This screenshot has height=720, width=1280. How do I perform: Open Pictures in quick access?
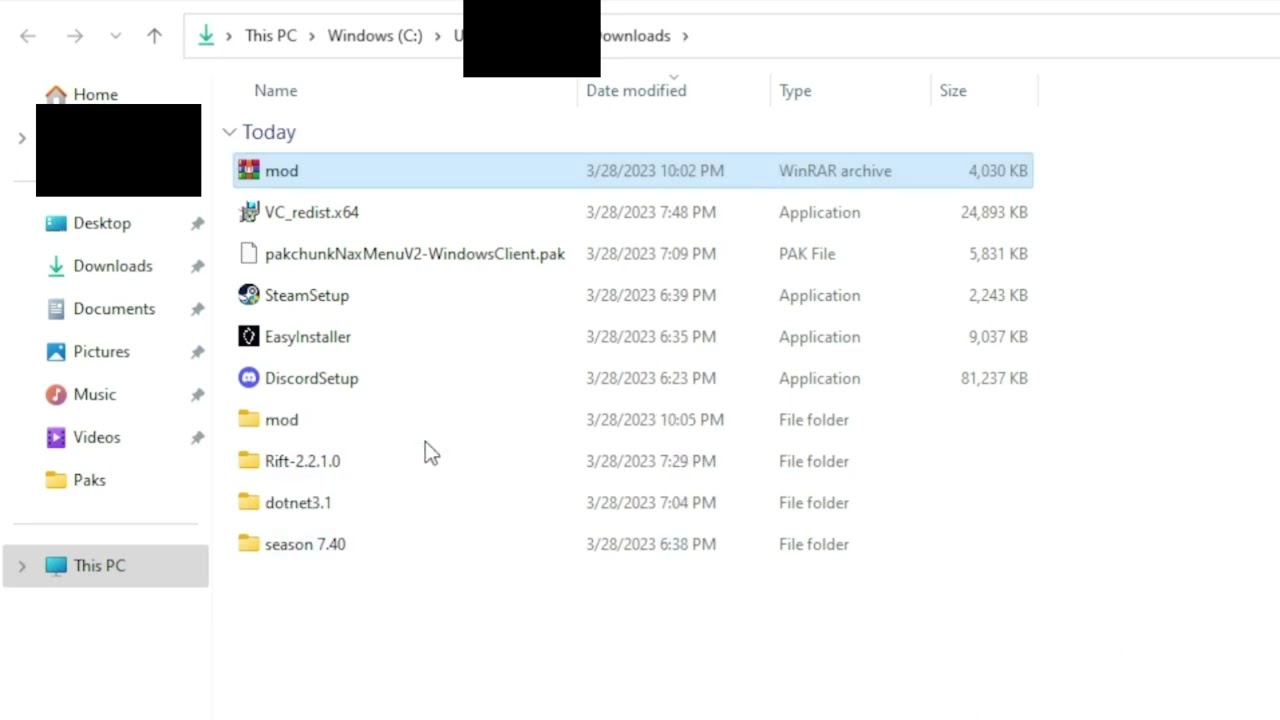click(101, 352)
